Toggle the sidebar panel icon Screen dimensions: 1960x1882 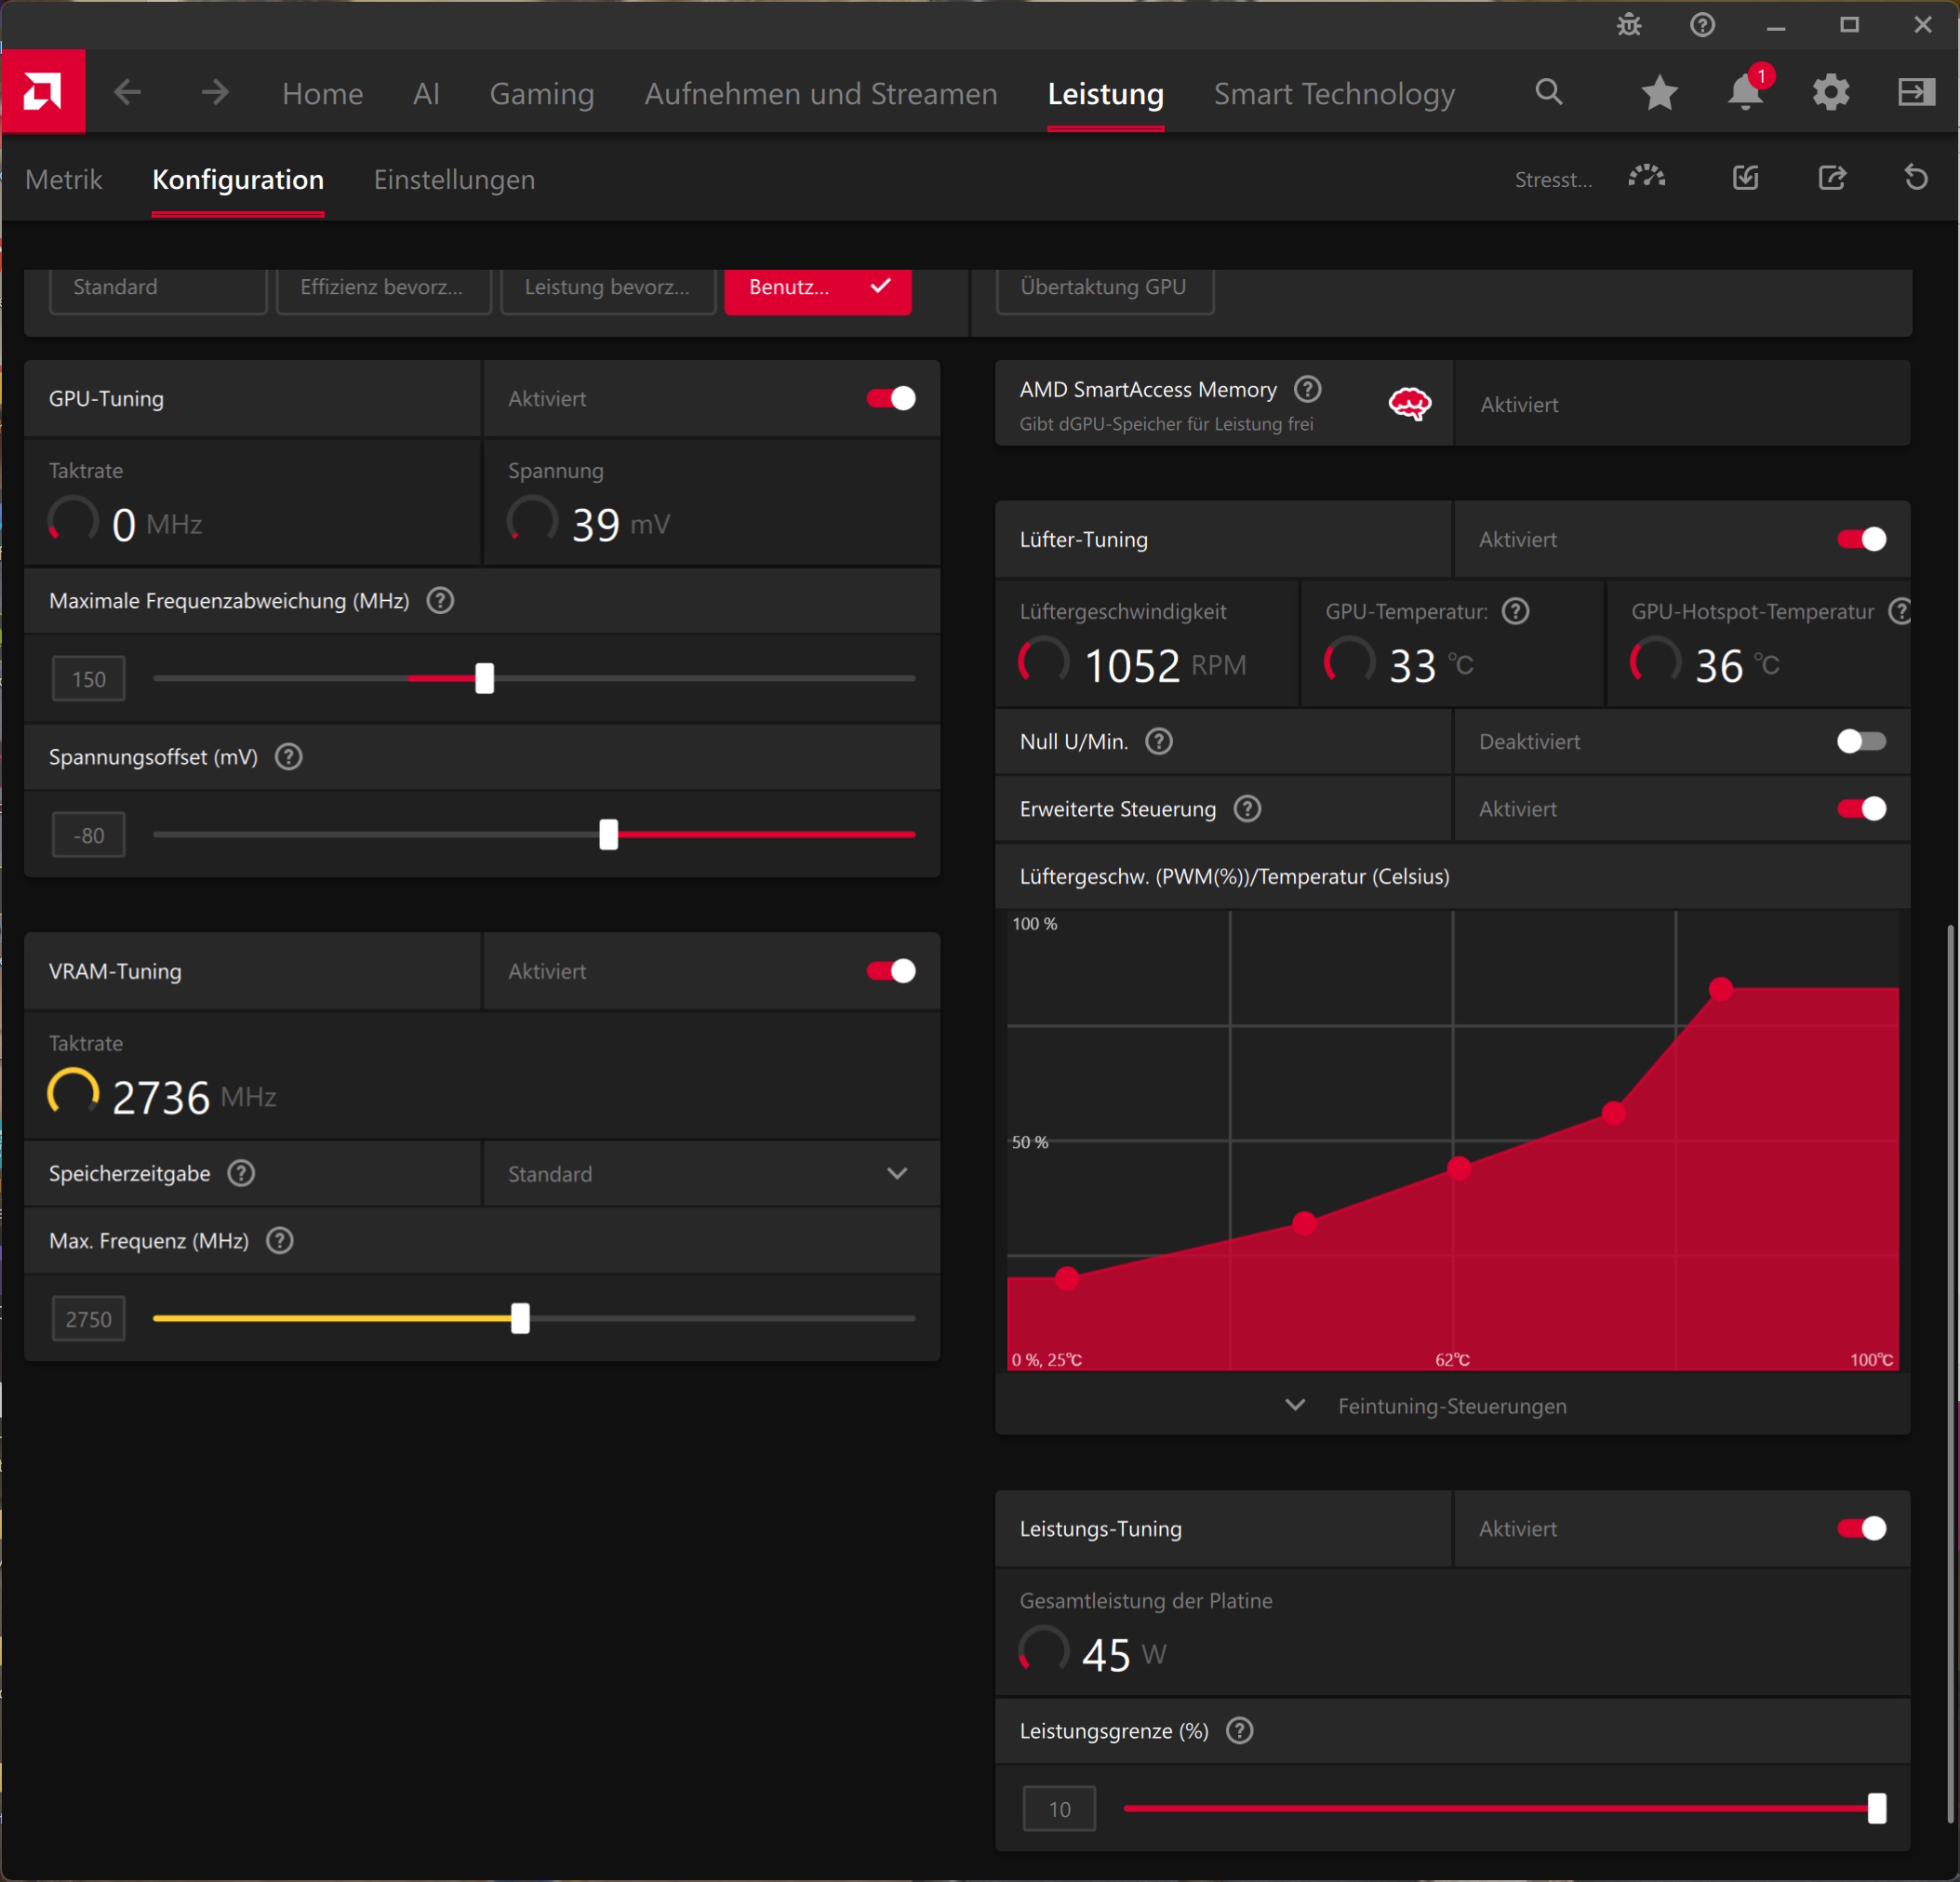tap(1916, 92)
